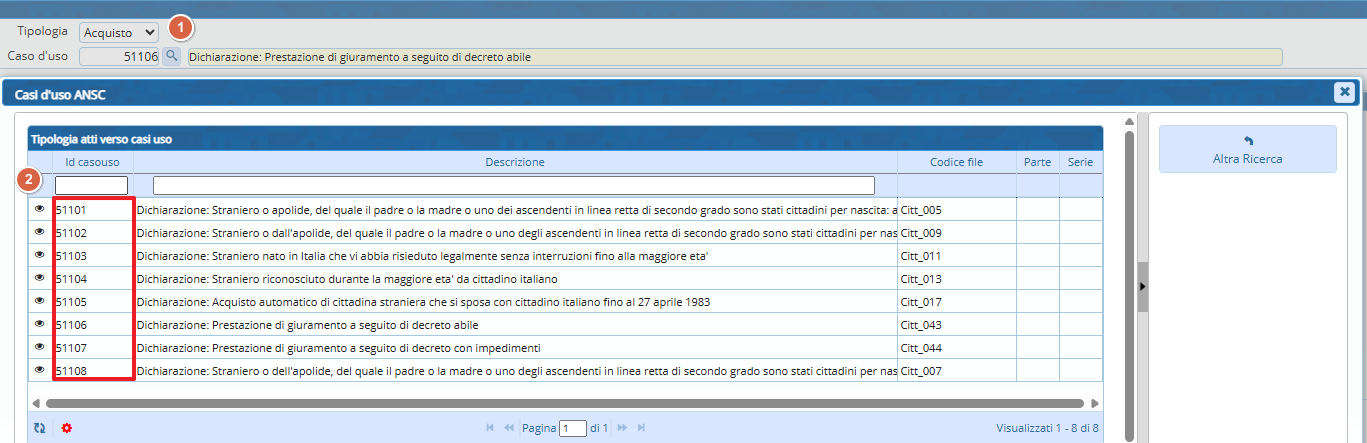Sort by Id casouso column header
1367x443 pixels.
(x=91, y=162)
